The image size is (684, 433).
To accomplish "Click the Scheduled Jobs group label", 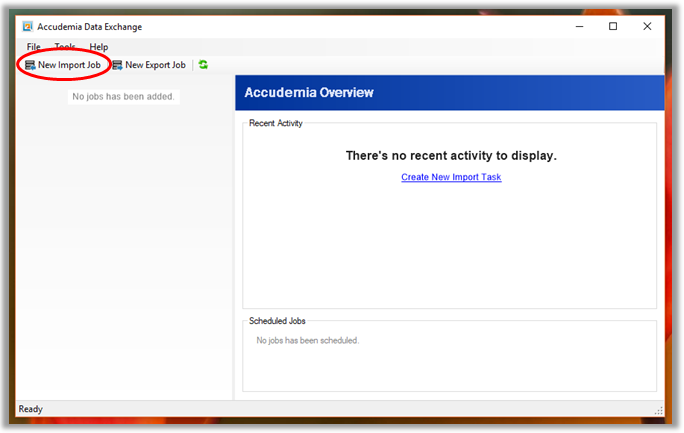I will coord(277,321).
